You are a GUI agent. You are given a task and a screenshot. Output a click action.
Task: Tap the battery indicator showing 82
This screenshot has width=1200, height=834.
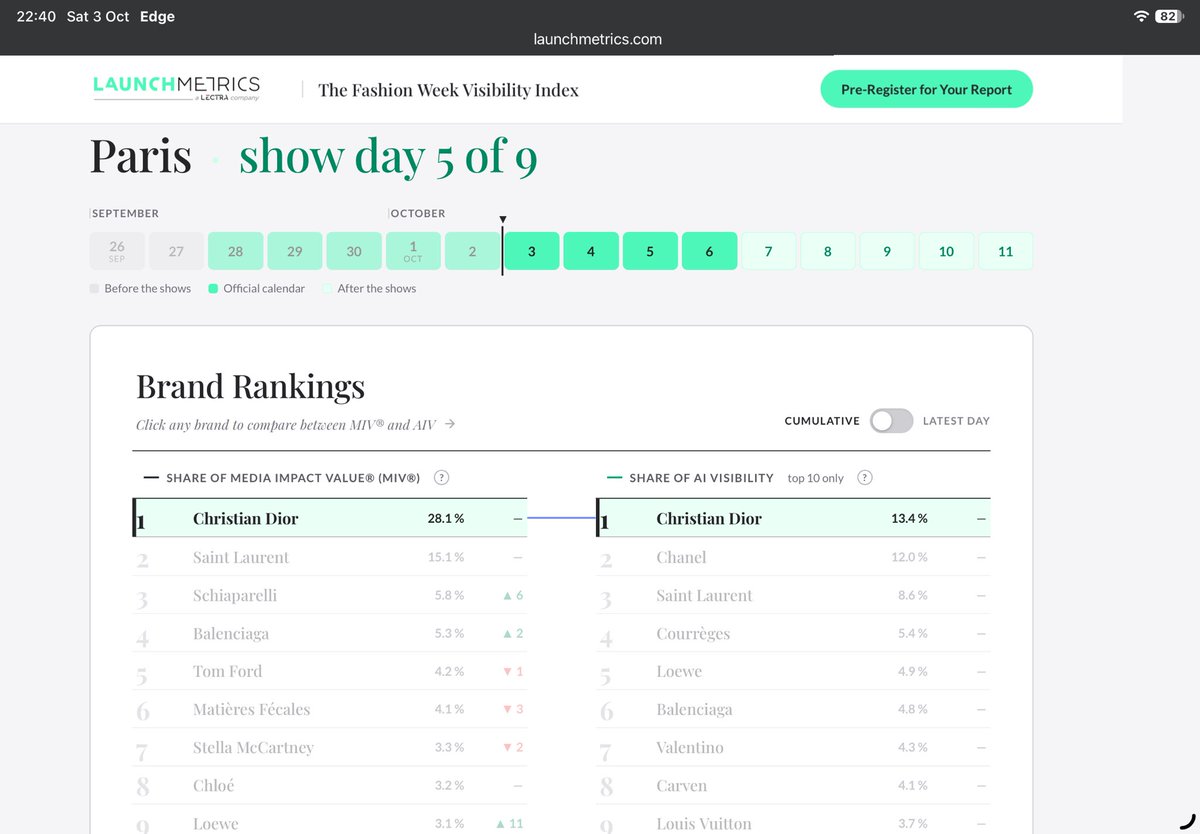(x=1169, y=16)
